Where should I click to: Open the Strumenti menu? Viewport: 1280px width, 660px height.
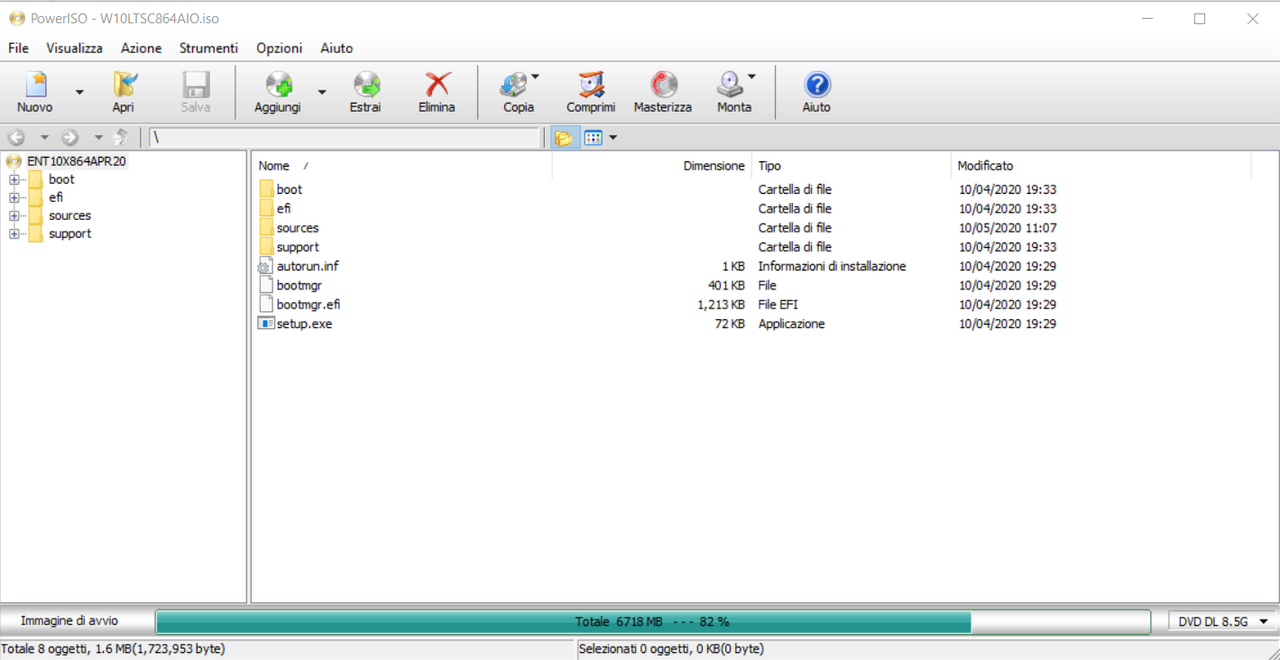[208, 48]
